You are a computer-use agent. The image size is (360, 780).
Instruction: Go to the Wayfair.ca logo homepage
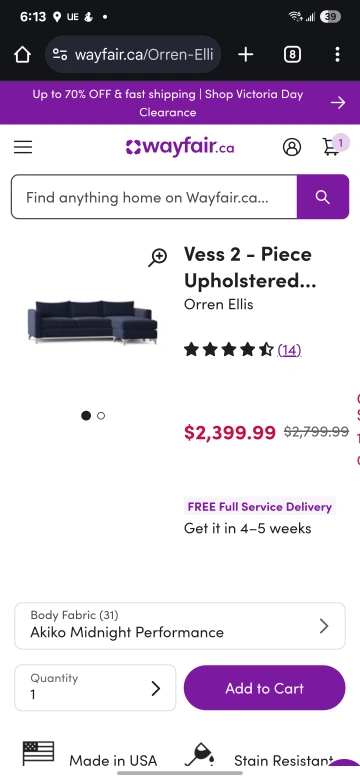click(x=180, y=147)
